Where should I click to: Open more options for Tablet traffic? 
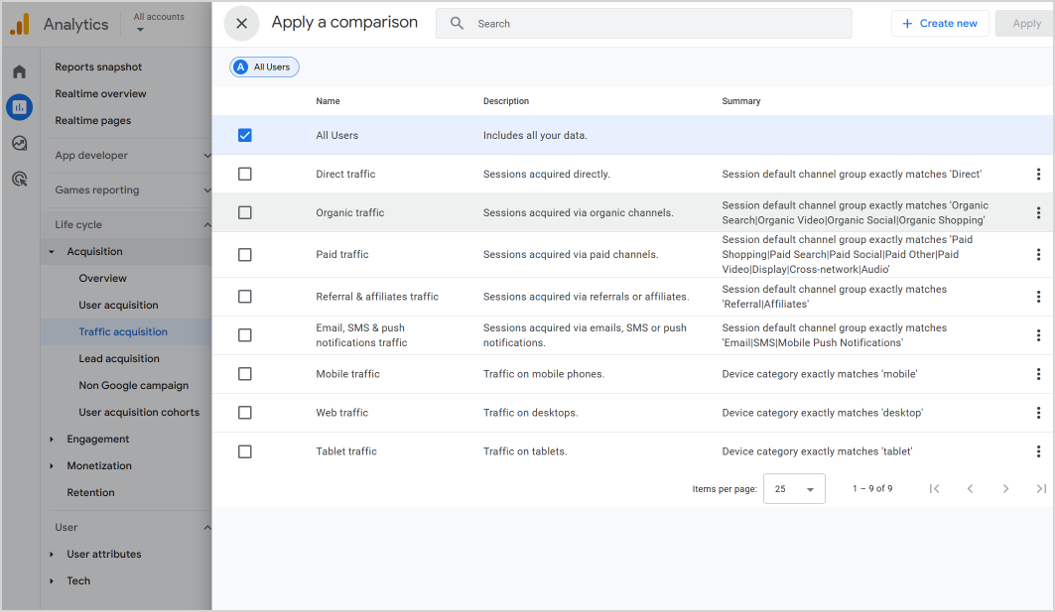[1038, 451]
